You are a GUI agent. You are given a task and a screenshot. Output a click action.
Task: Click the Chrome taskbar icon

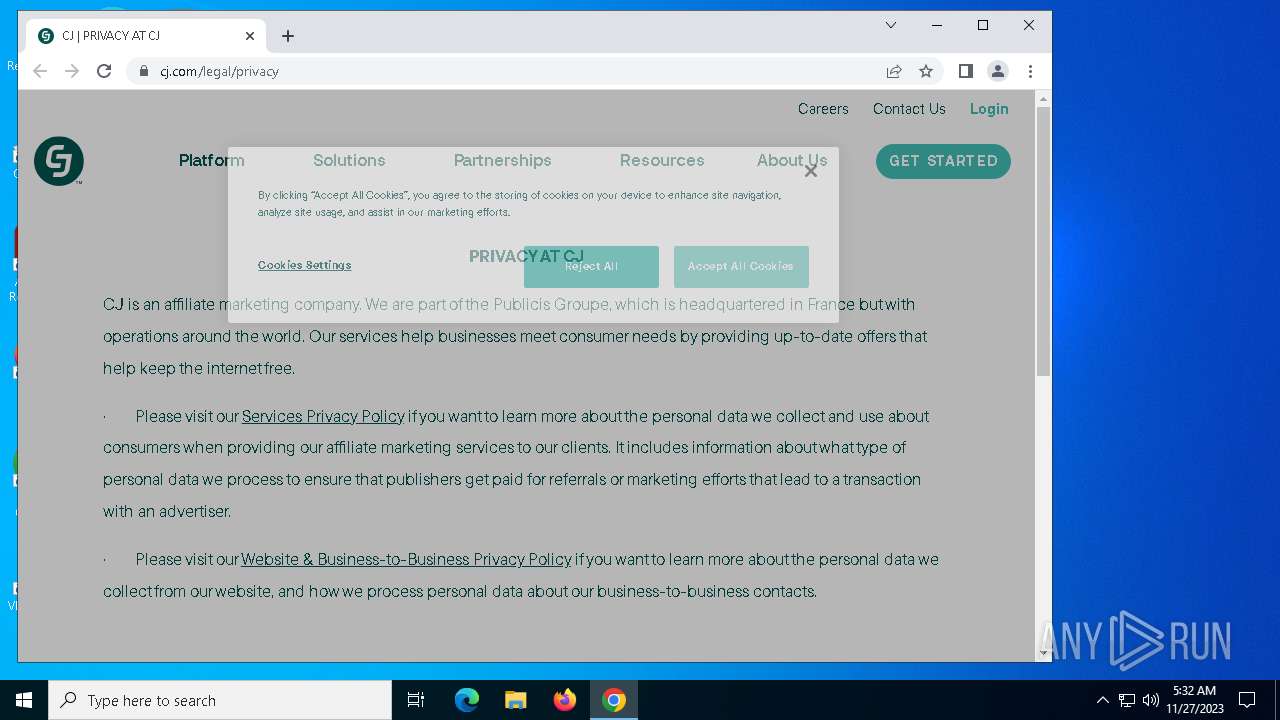click(614, 700)
